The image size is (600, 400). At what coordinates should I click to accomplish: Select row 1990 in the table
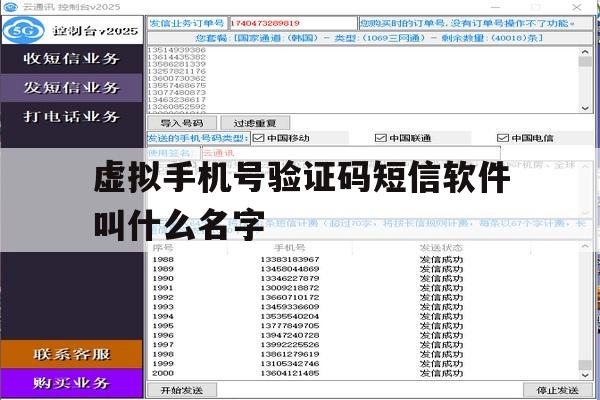[x=364, y=278]
